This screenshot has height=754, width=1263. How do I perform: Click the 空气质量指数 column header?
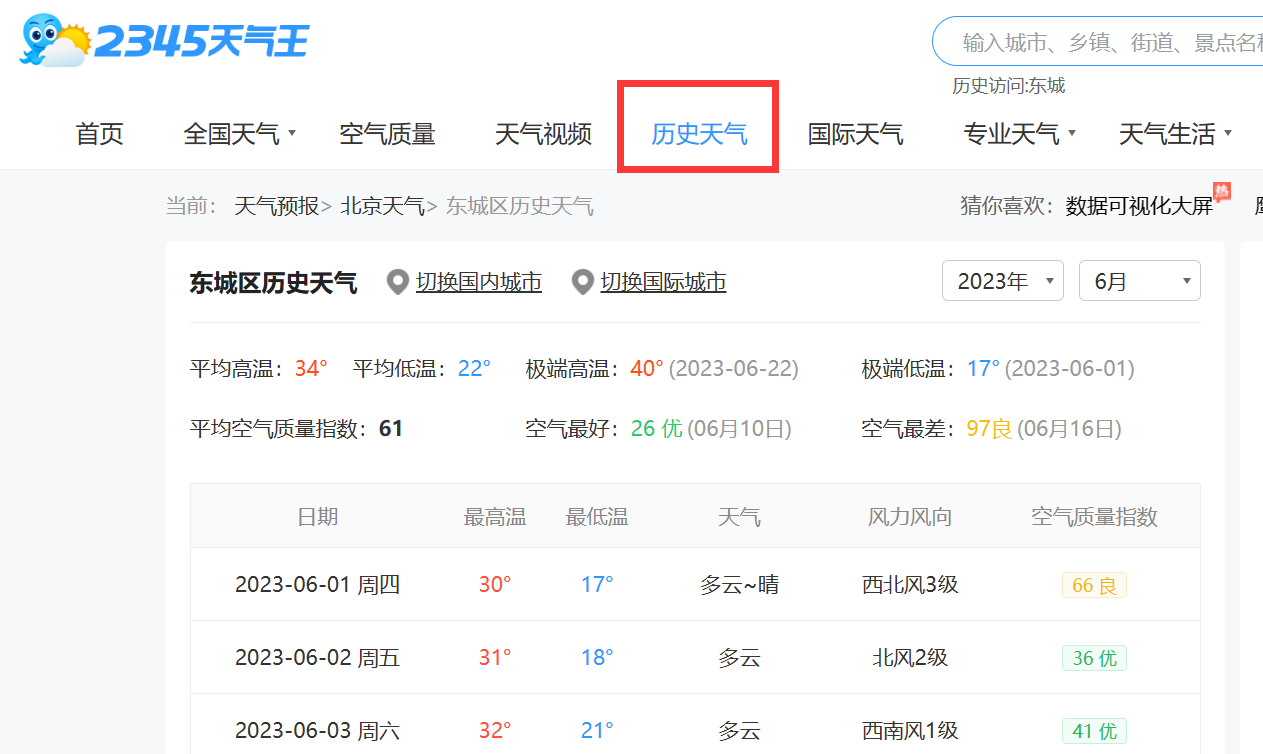1094,517
